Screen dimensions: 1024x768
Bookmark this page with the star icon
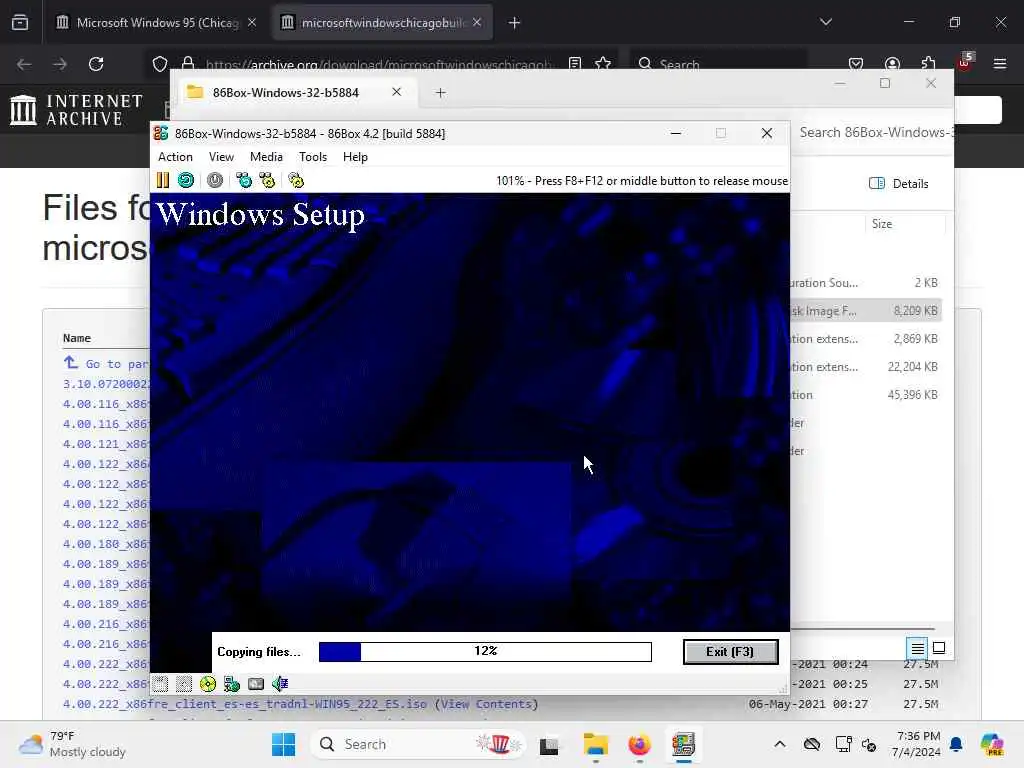[603, 63]
